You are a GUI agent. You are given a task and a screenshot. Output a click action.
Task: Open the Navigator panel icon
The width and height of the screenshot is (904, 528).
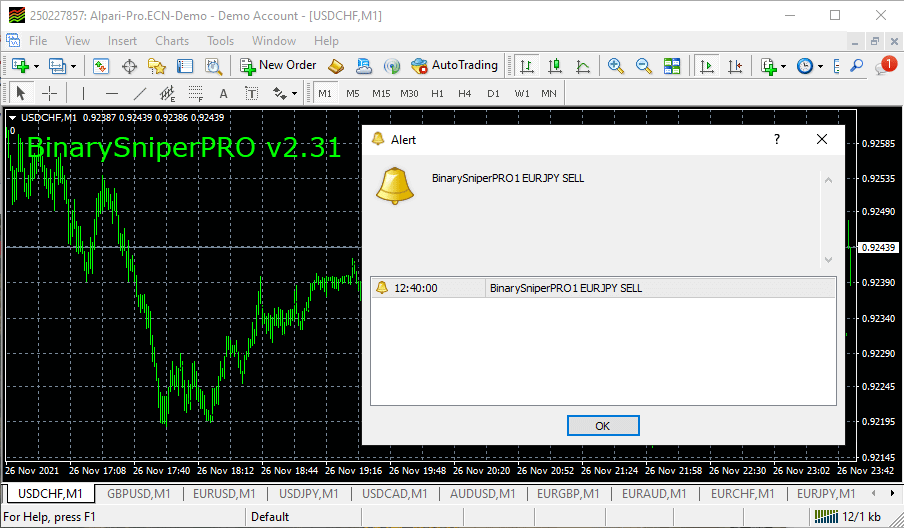(157, 66)
